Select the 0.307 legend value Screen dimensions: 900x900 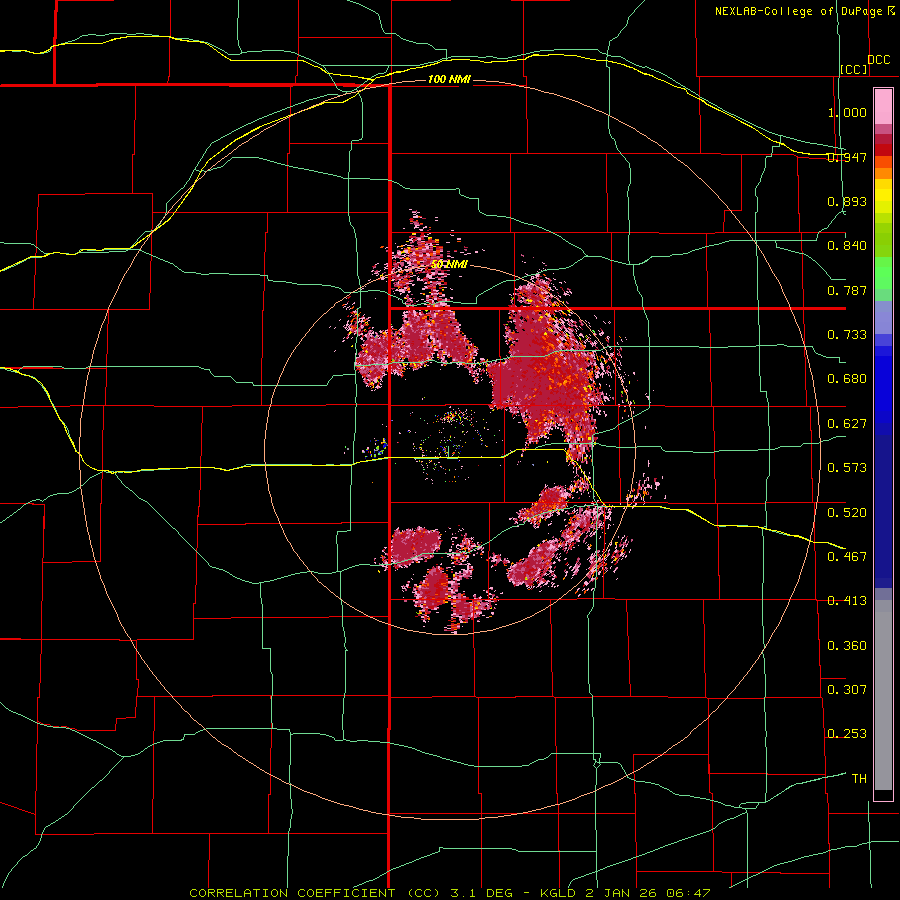(x=847, y=690)
